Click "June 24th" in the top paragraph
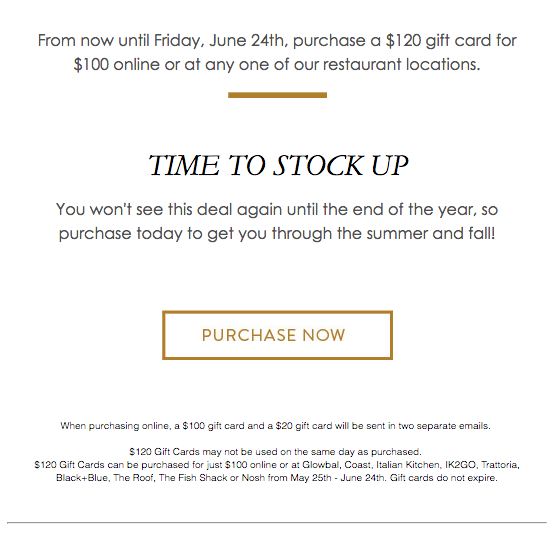 tap(246, 40)
